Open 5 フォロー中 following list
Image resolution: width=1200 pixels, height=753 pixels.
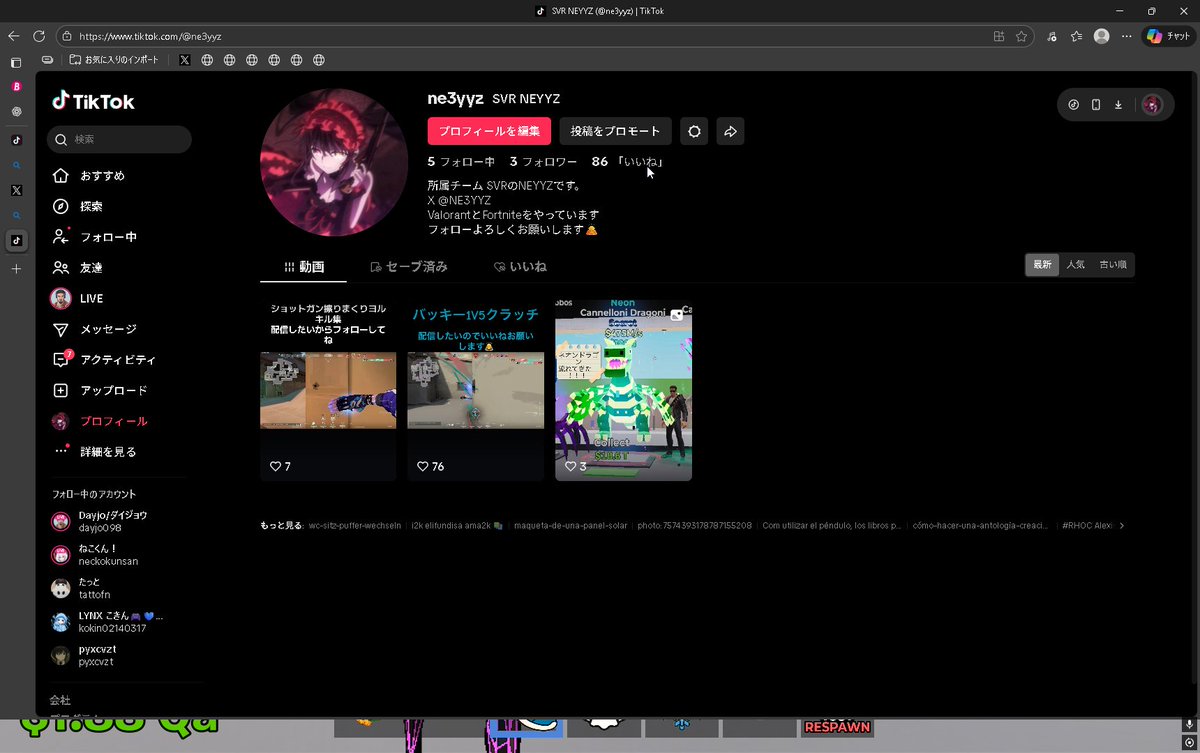(461, 161)
